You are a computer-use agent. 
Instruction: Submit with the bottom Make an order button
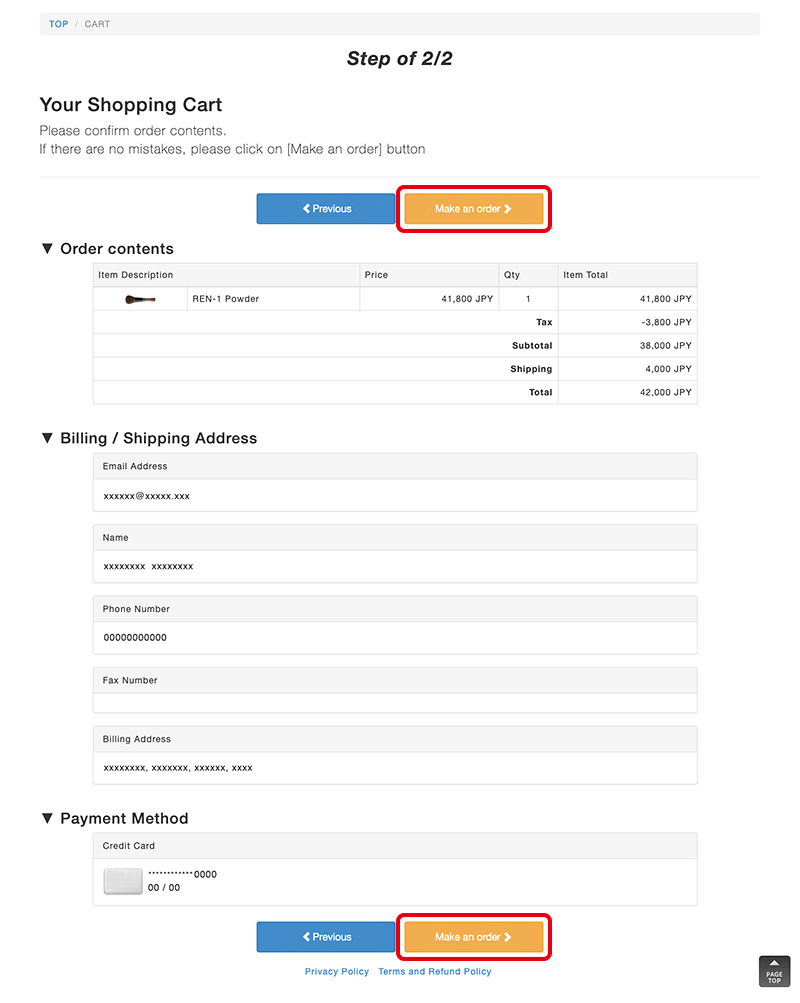[x=473, y=937]
